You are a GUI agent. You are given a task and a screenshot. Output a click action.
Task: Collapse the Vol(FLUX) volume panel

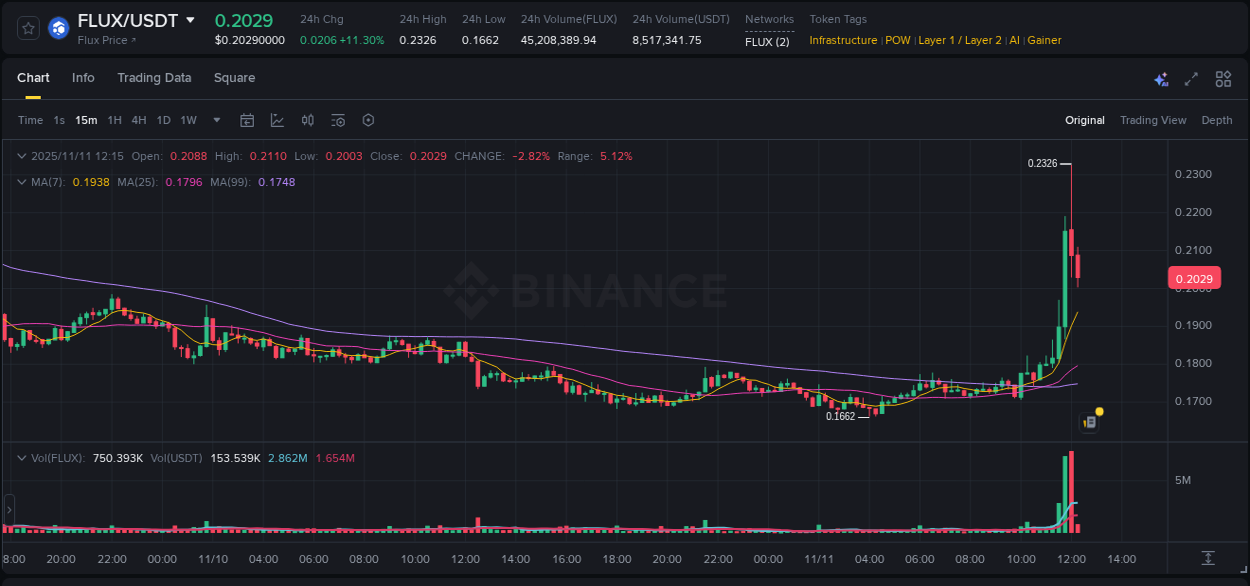point(20,456)
